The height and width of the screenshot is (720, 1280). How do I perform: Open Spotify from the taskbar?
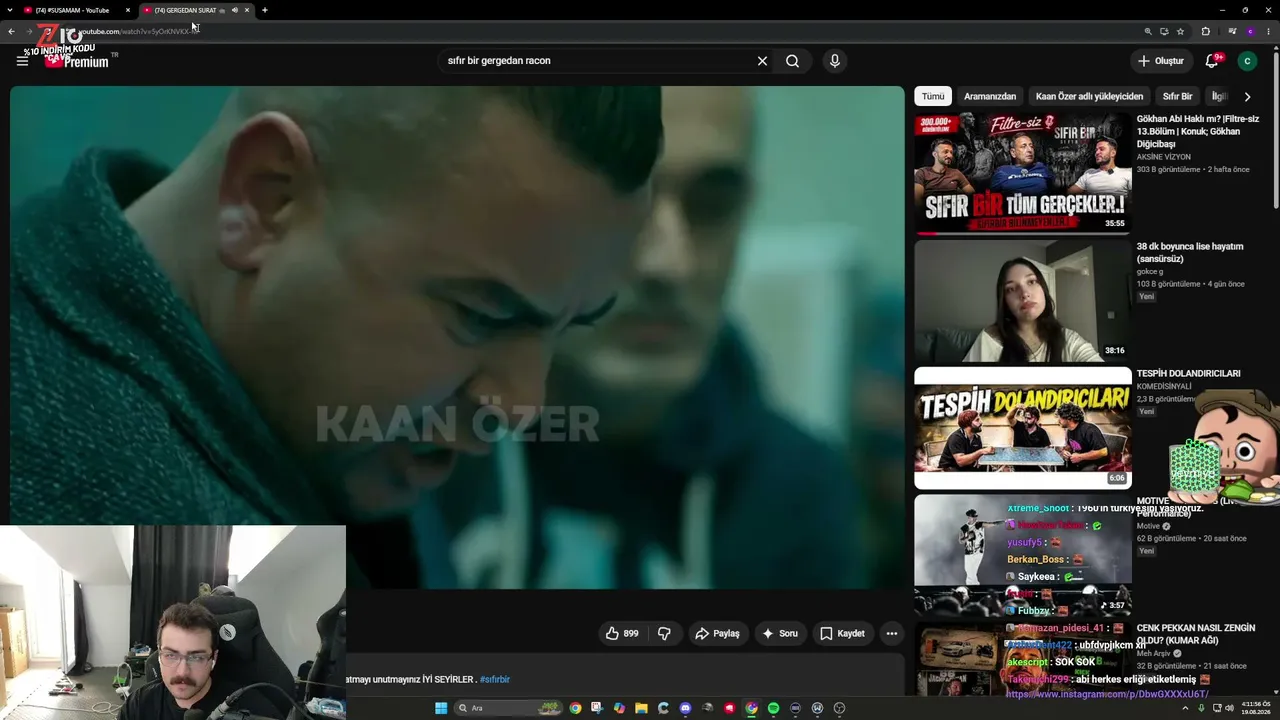click(773, 708)
